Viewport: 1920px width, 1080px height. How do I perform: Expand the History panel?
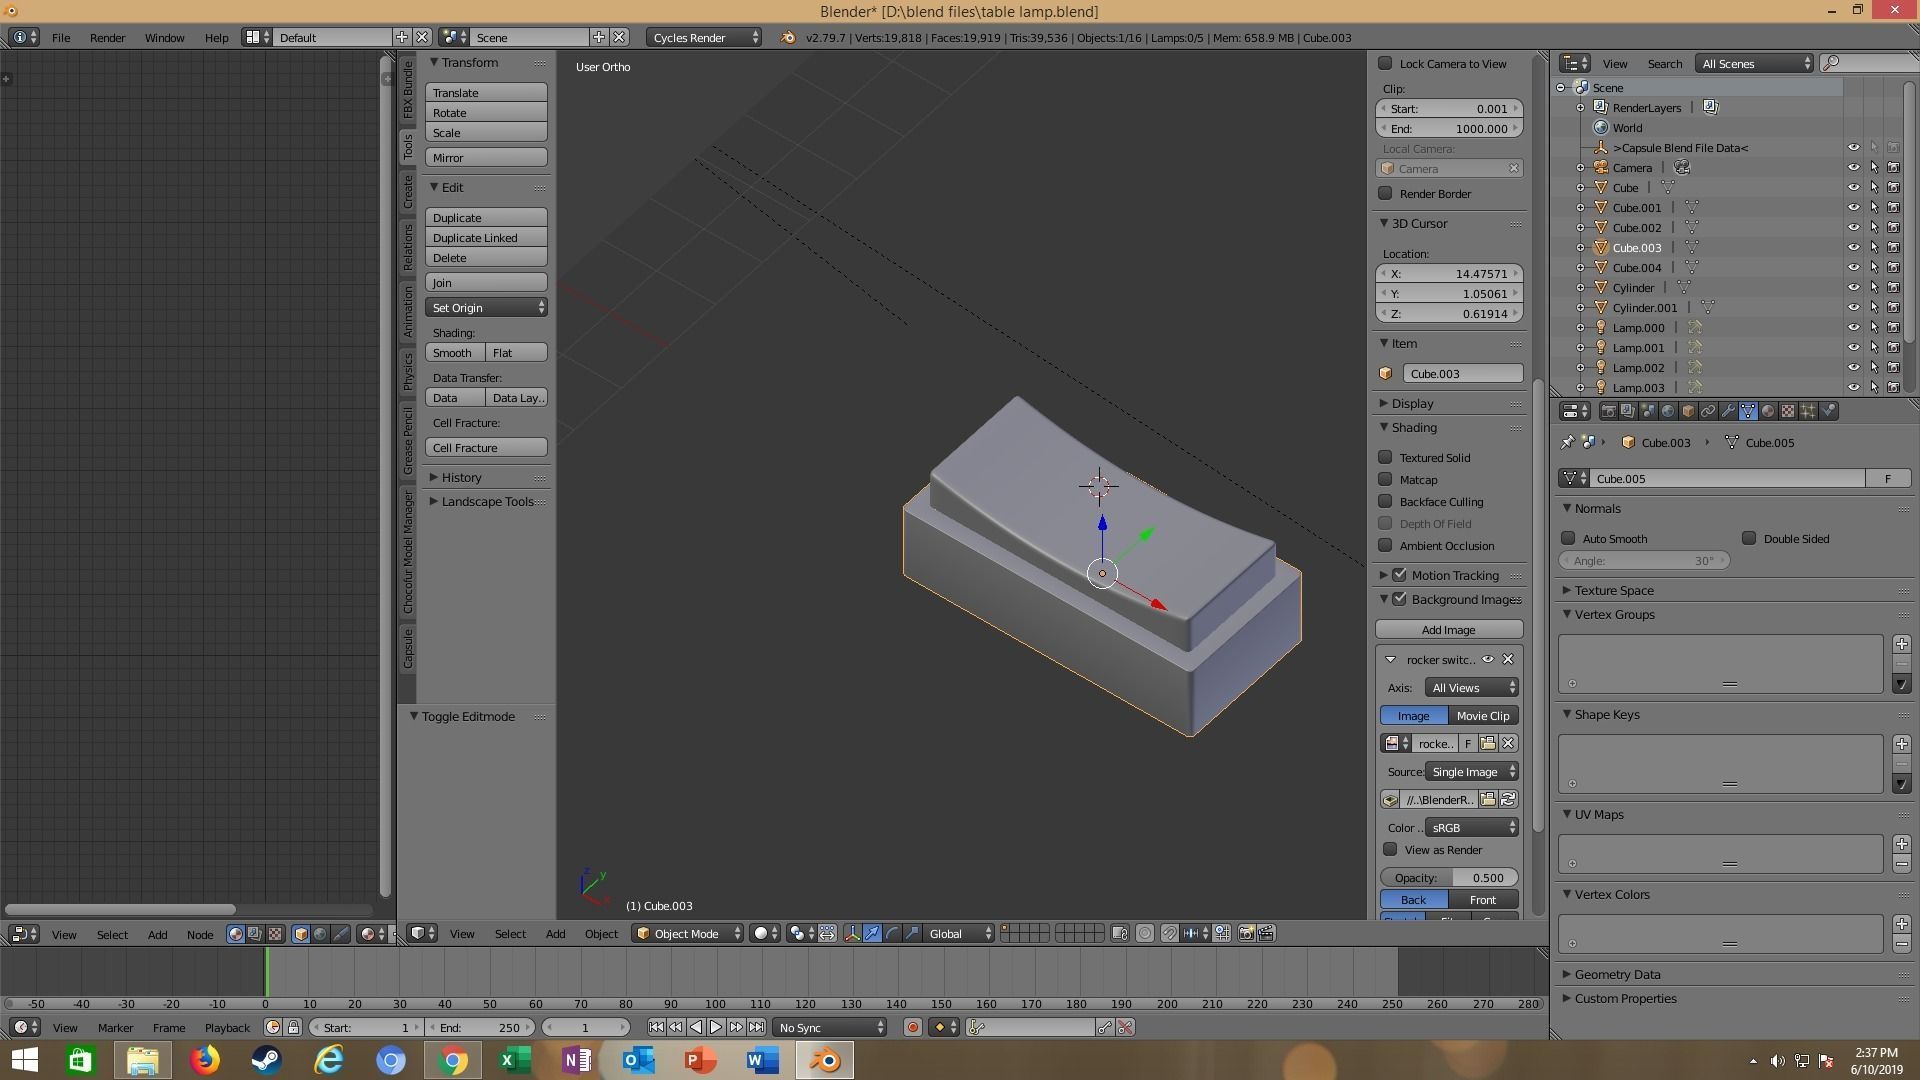pyautogui.click(x=461, y=477)
